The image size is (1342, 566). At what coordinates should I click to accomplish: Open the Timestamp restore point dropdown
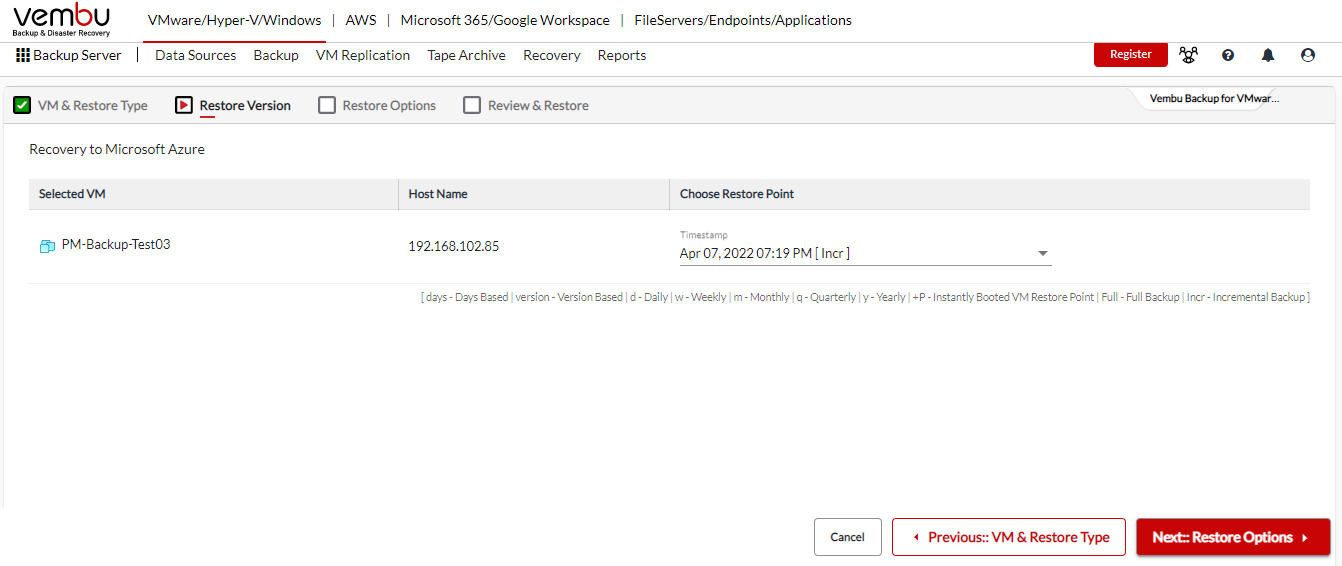point(865,254)
